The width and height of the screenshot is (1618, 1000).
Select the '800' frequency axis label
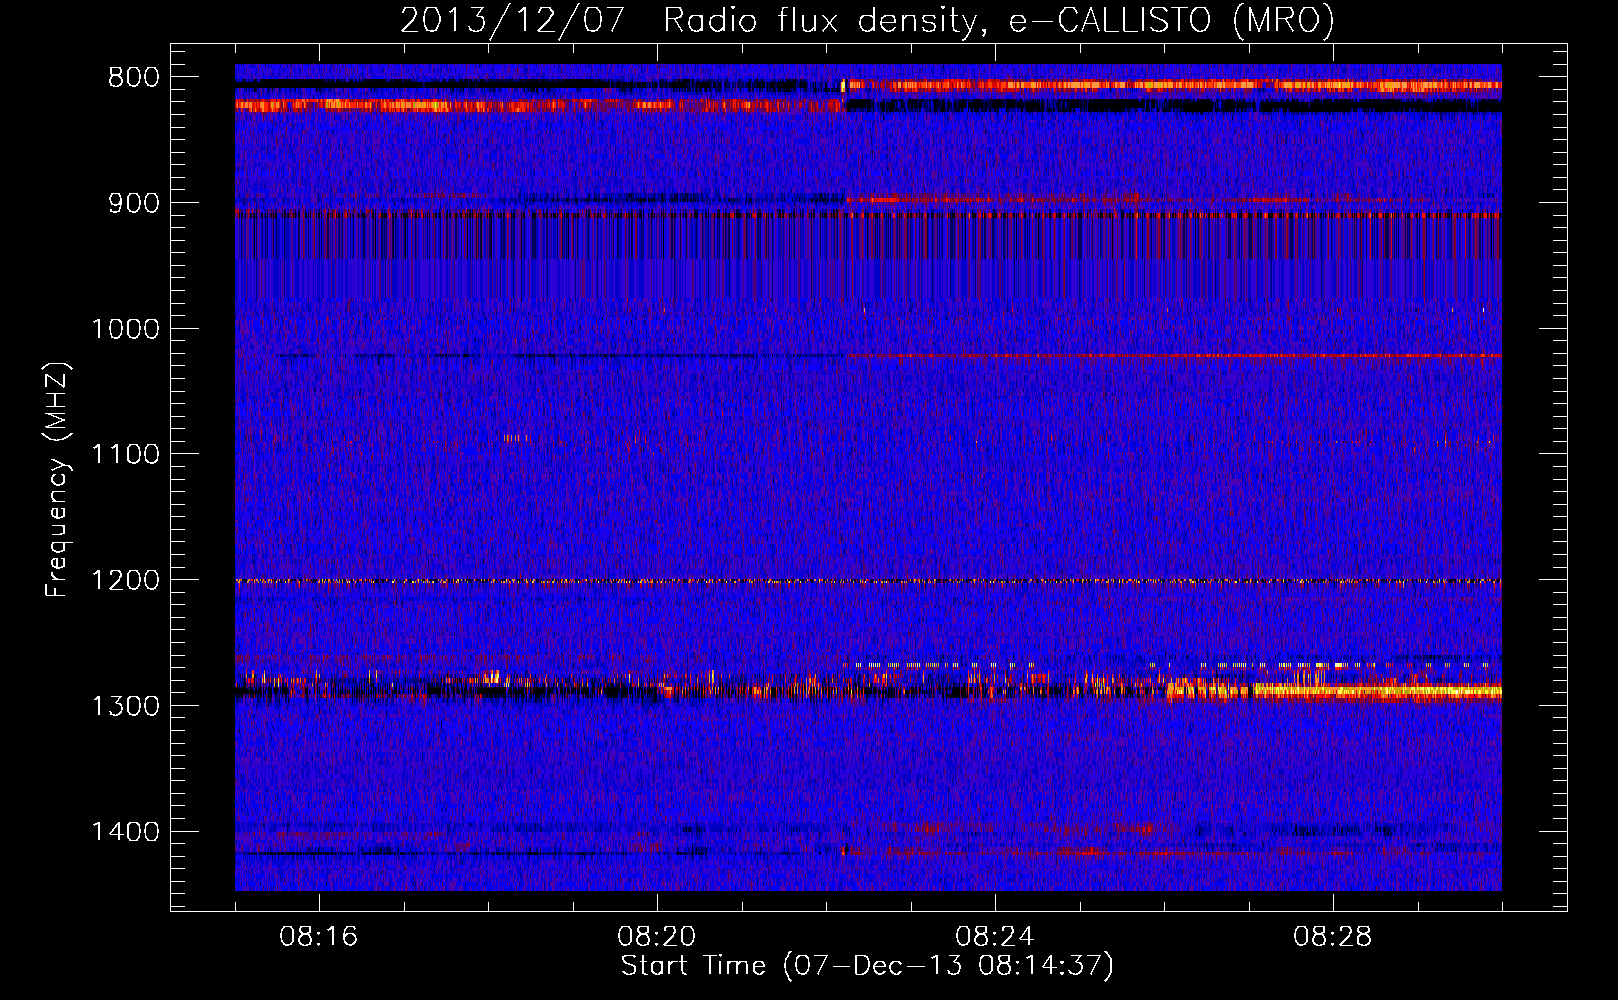point(134,78)
